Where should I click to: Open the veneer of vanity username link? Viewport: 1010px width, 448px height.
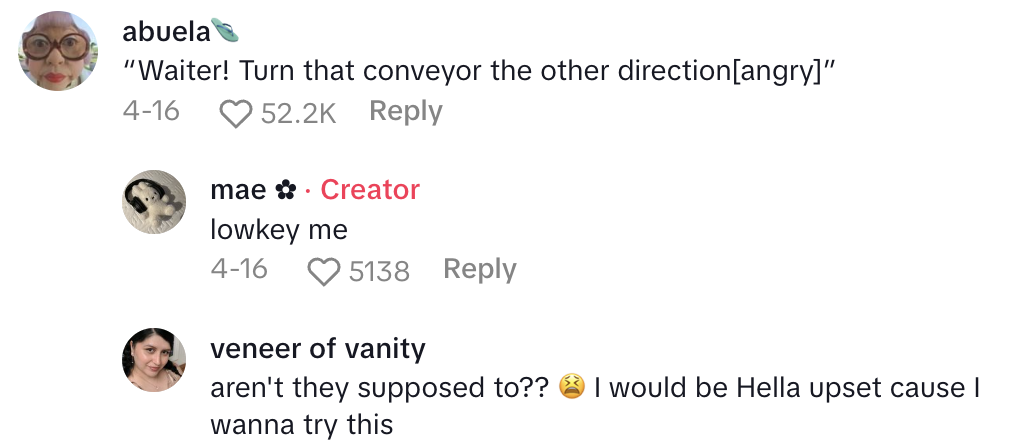pyautogui.click(x=318, y=348)
